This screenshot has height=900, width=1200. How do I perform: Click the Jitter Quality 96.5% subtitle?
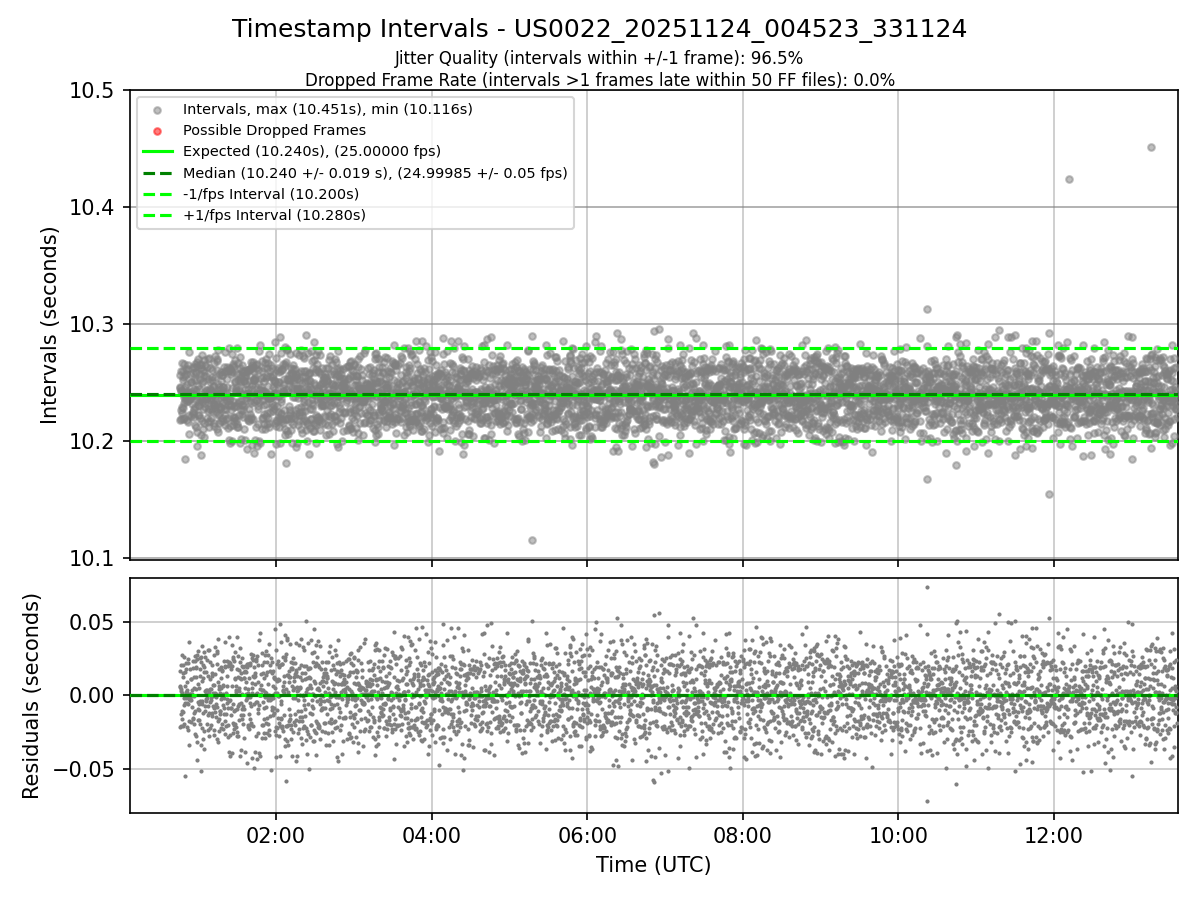(599, 58)
